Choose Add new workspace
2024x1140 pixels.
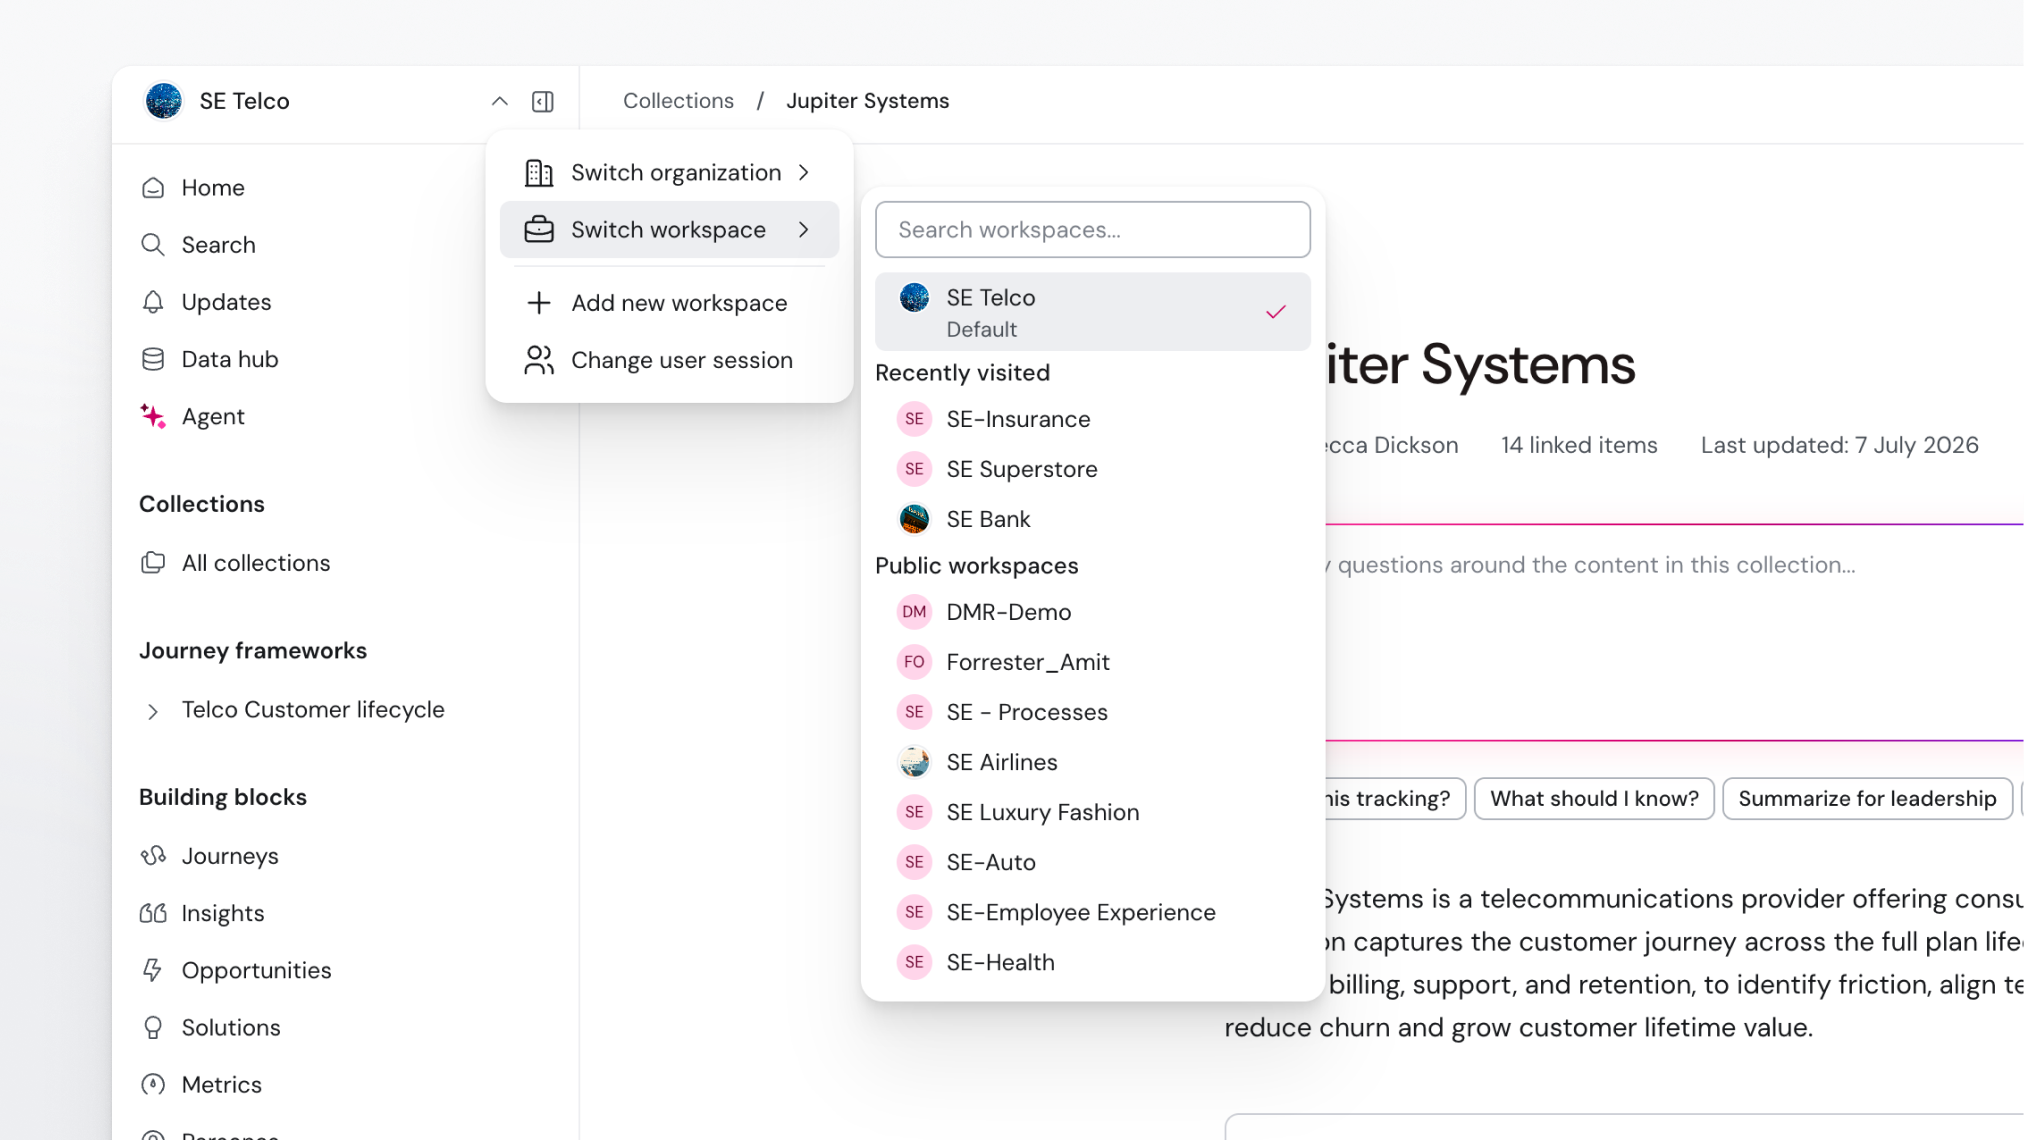point(669,303)
